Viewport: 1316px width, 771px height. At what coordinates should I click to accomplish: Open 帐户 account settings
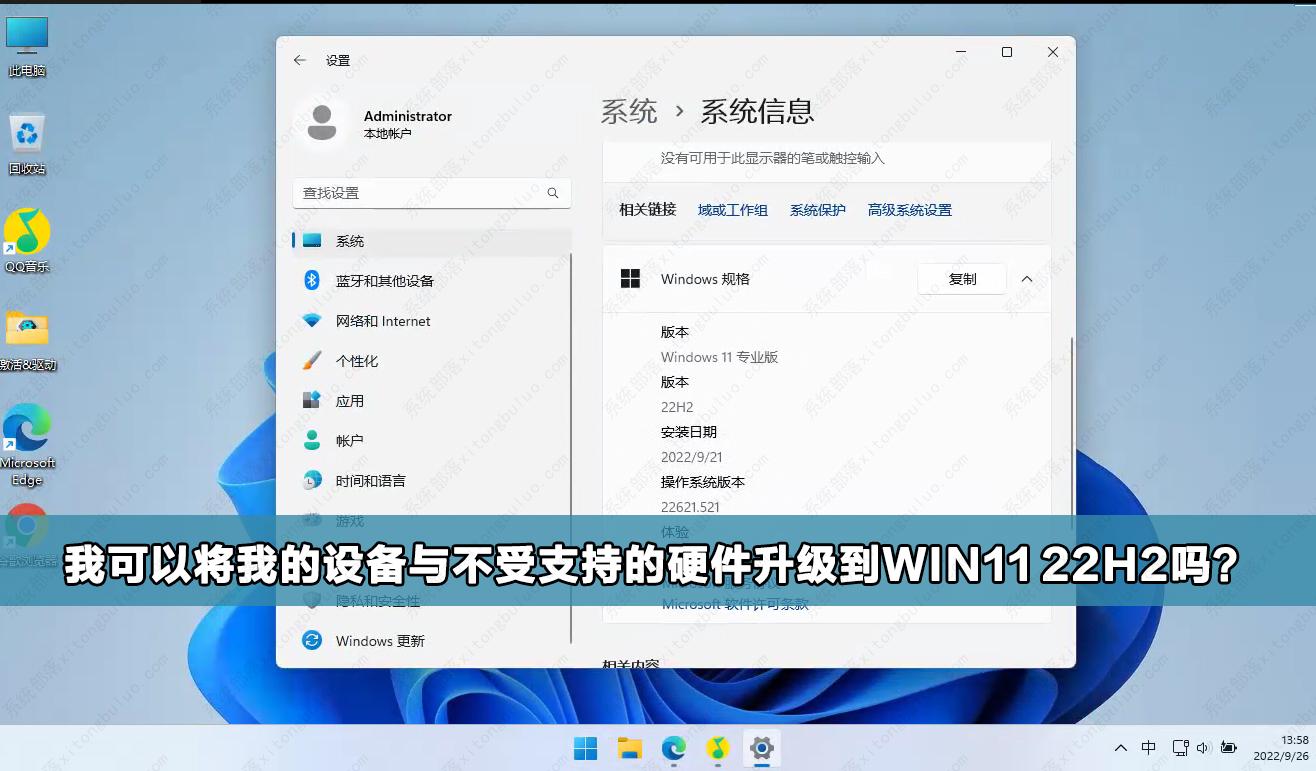pyautogui.click(x=351, y=440)
